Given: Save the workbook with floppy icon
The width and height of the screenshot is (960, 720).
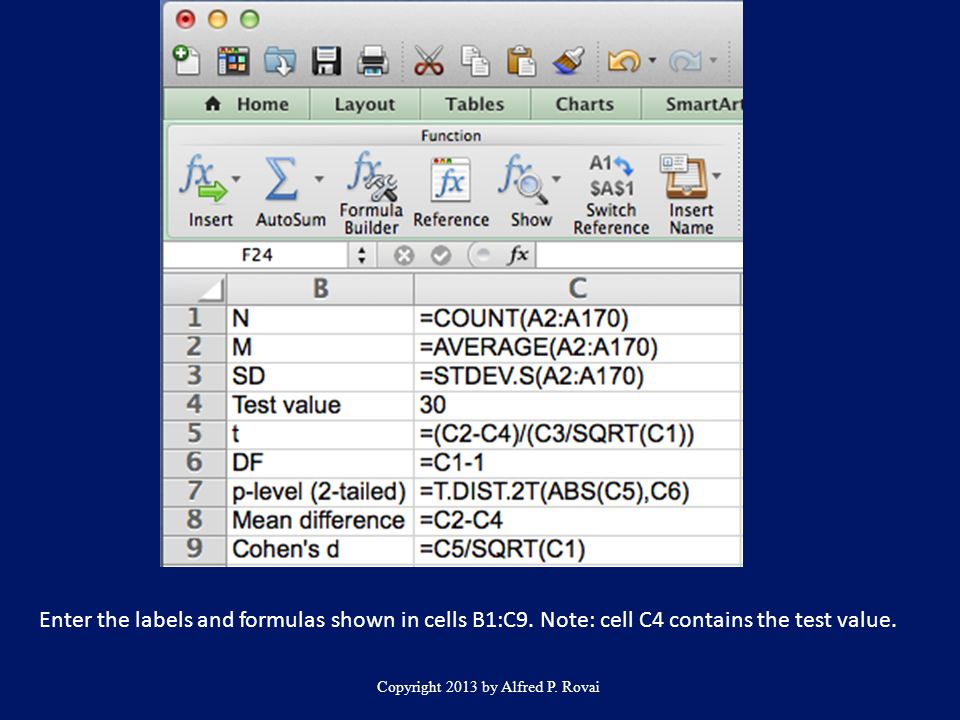Looking at the screenshot, I should 326,61.
